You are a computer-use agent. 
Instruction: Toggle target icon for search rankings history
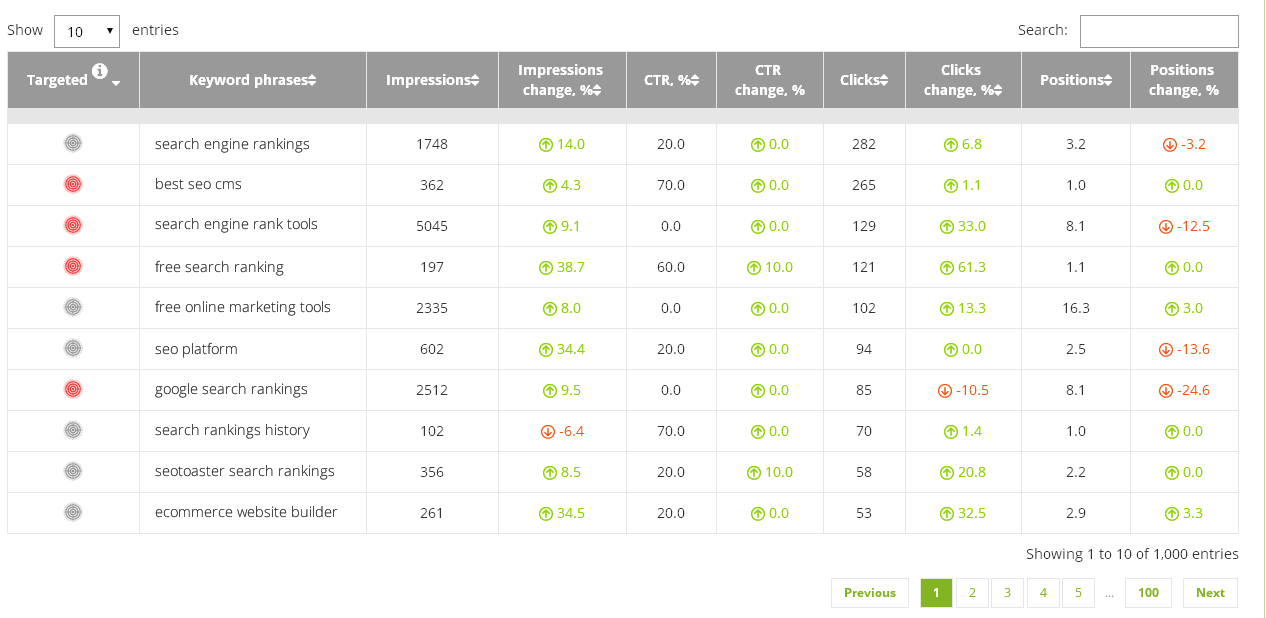(x=73, y=431)
